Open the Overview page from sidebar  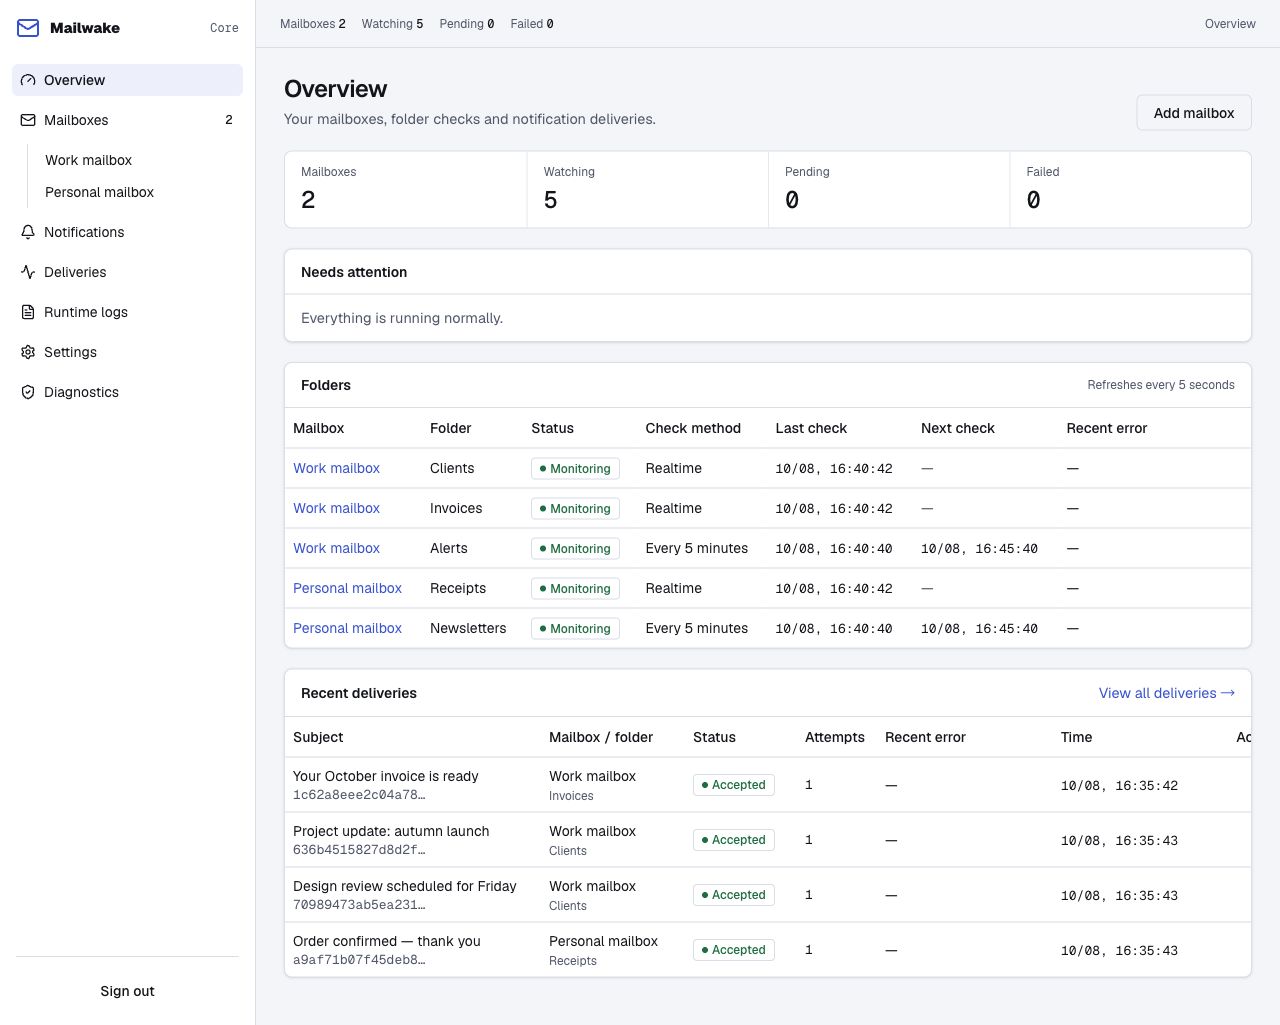click(127, 80)
